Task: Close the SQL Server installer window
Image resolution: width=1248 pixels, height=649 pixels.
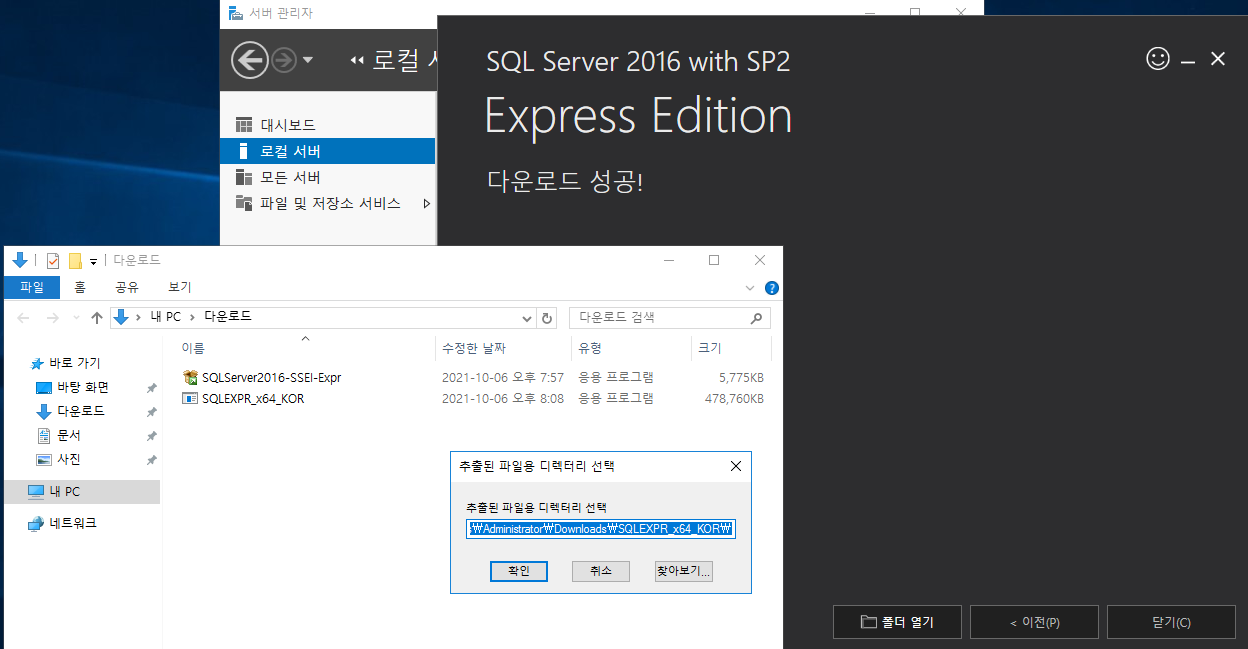Action: point(1218,59)
